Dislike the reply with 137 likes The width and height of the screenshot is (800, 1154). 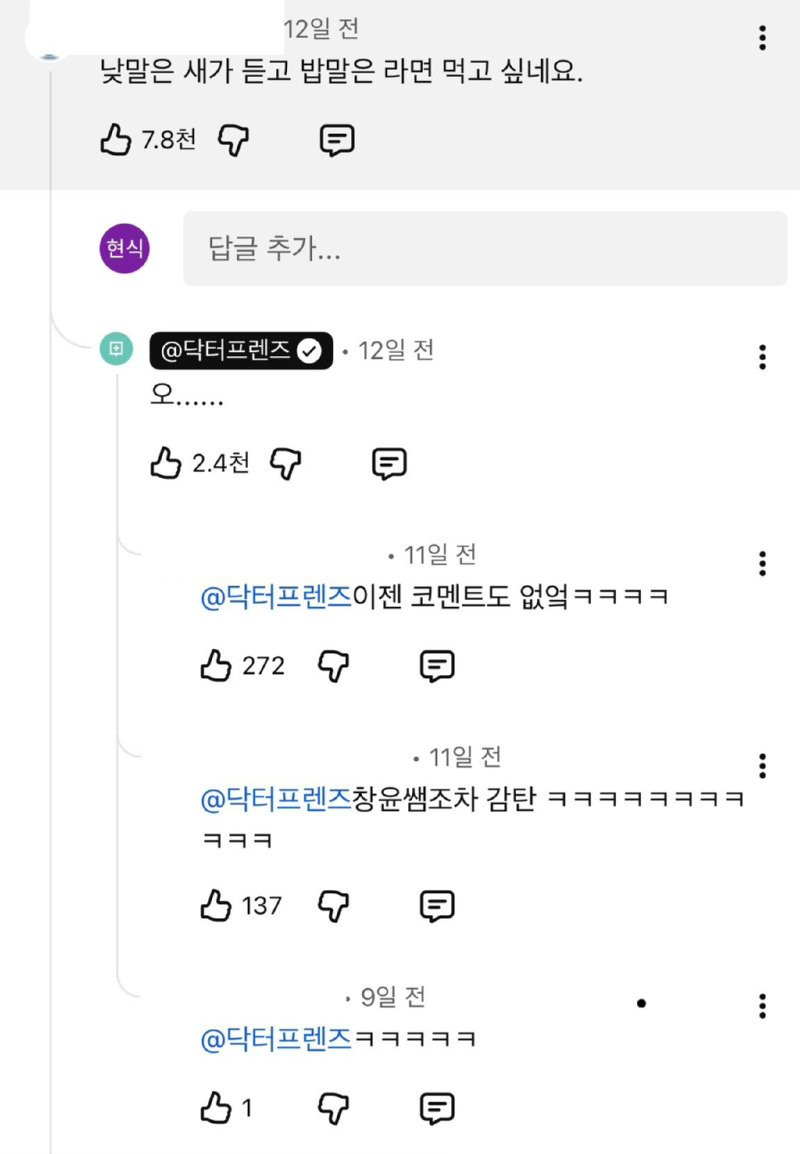point(333,906)
